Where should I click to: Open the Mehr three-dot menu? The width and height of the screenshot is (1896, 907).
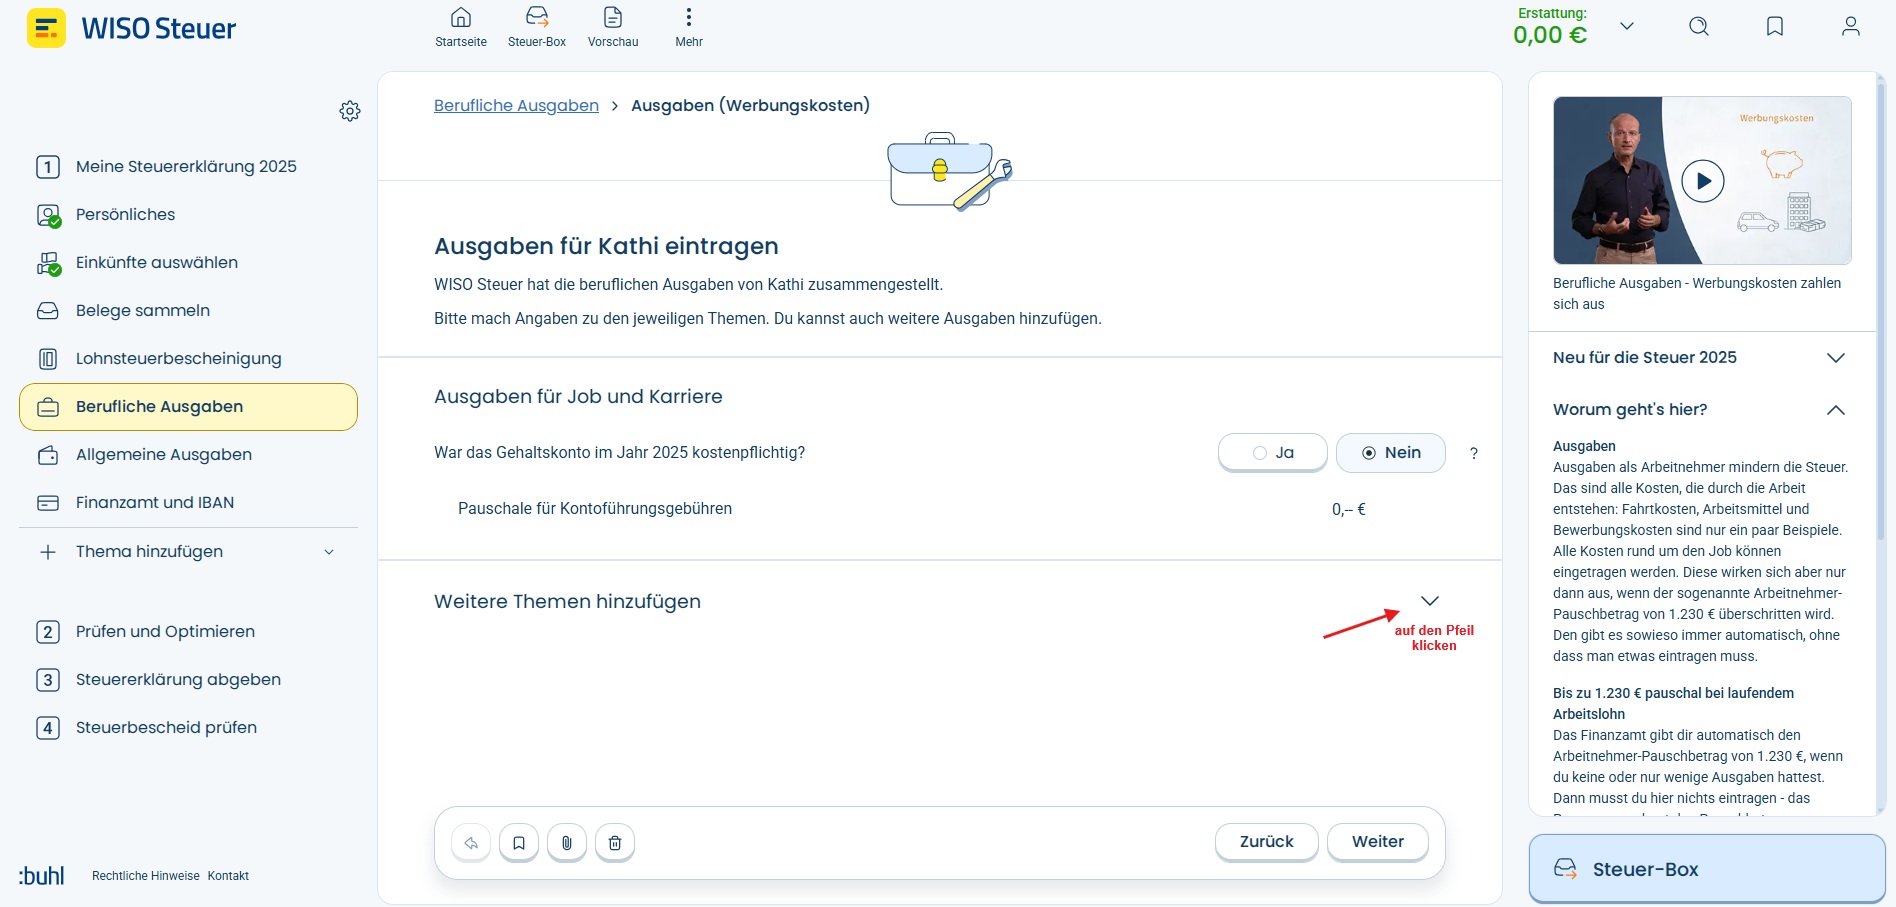(689, 27)
